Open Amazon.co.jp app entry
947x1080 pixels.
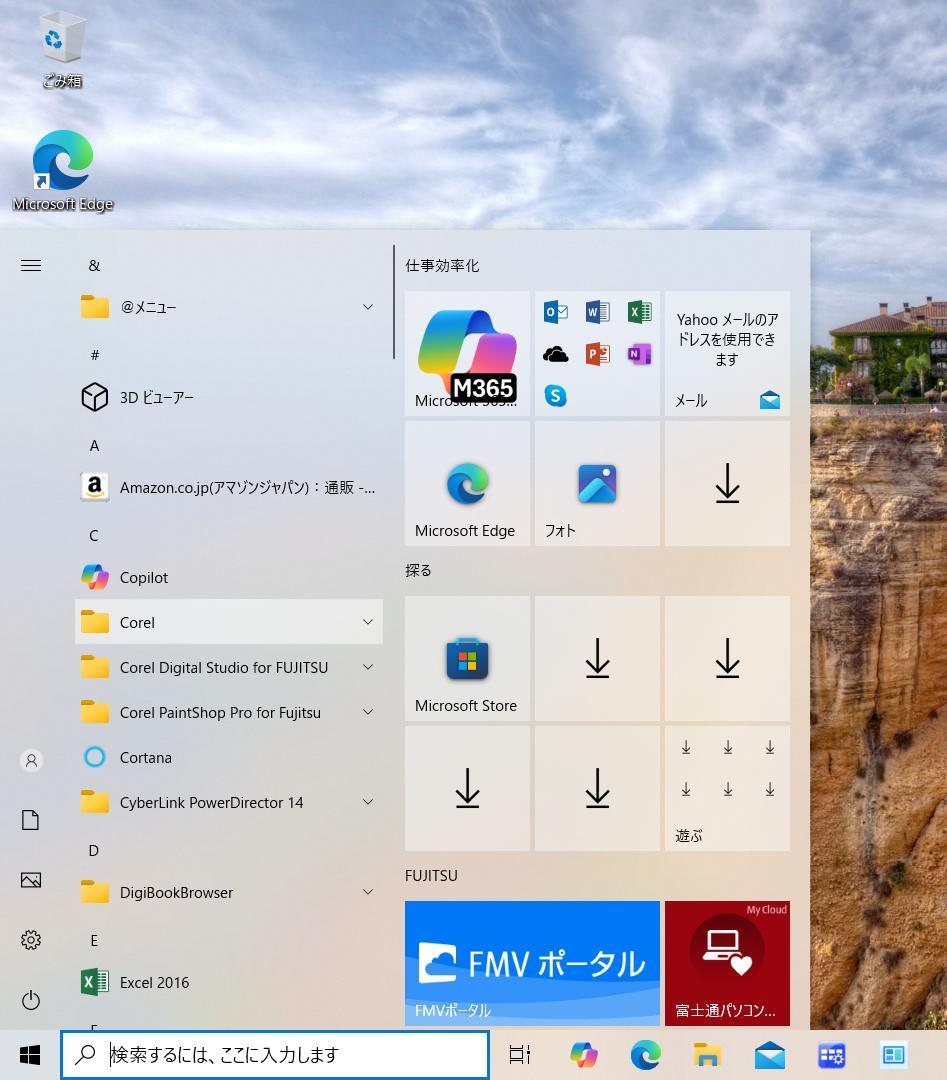click(x=229, y=488)
